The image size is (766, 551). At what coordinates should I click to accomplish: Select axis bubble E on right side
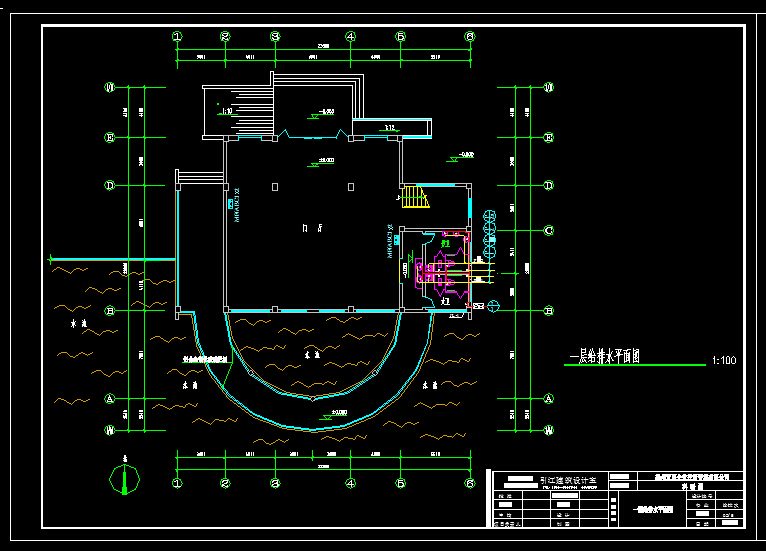click(x=549, y=138)
